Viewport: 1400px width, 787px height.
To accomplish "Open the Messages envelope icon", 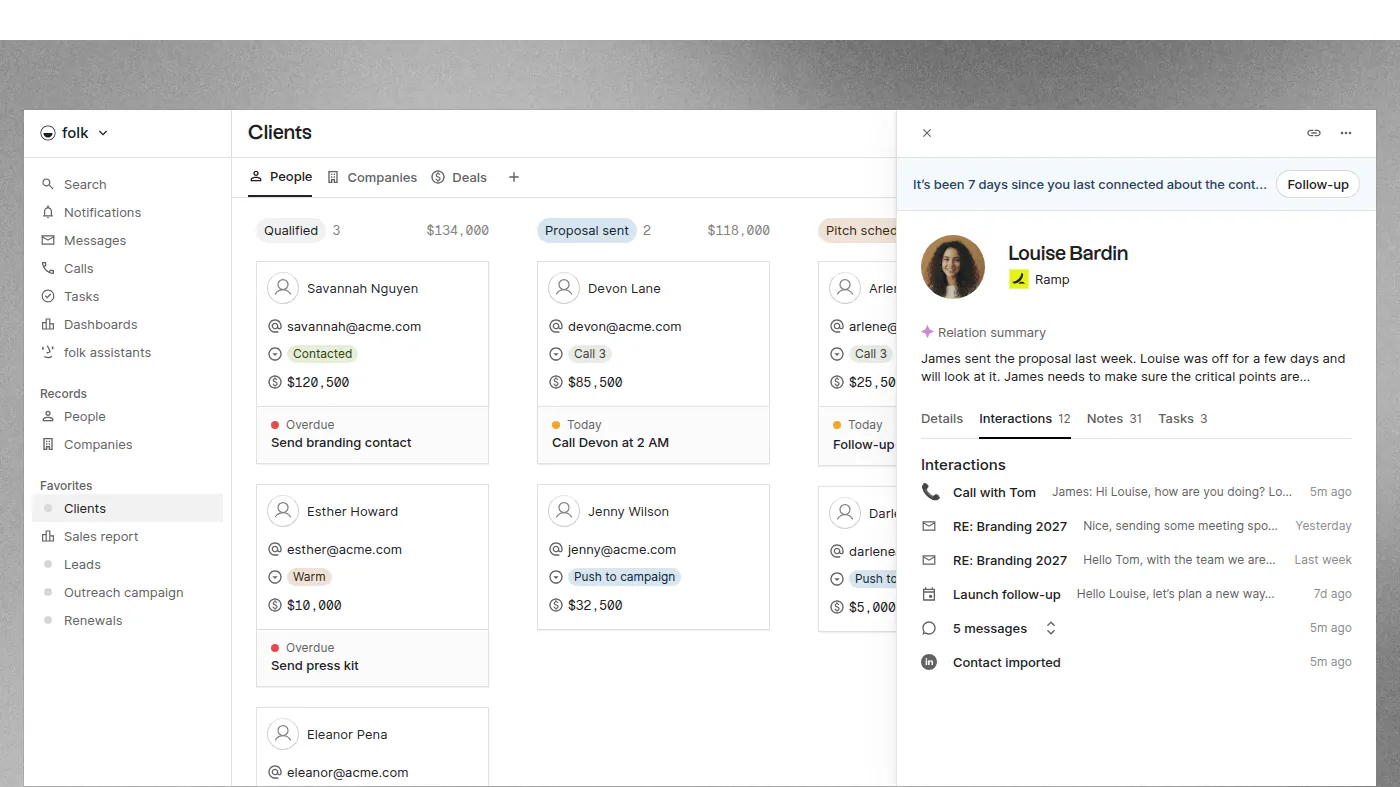I will 48,240.
